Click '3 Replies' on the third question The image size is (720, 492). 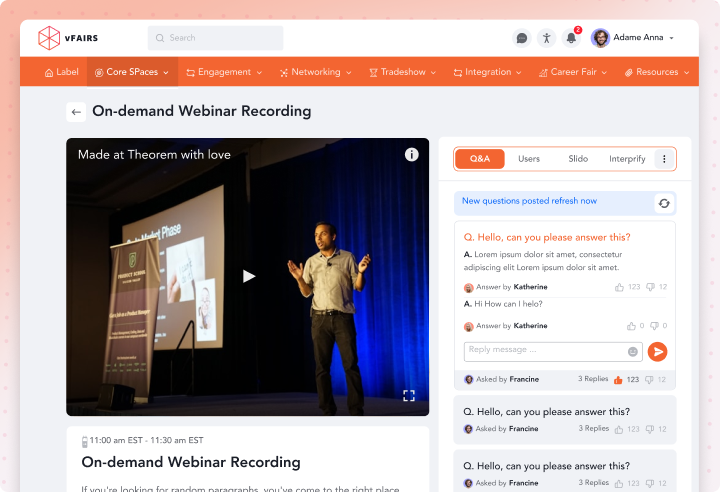pos(593,483)
